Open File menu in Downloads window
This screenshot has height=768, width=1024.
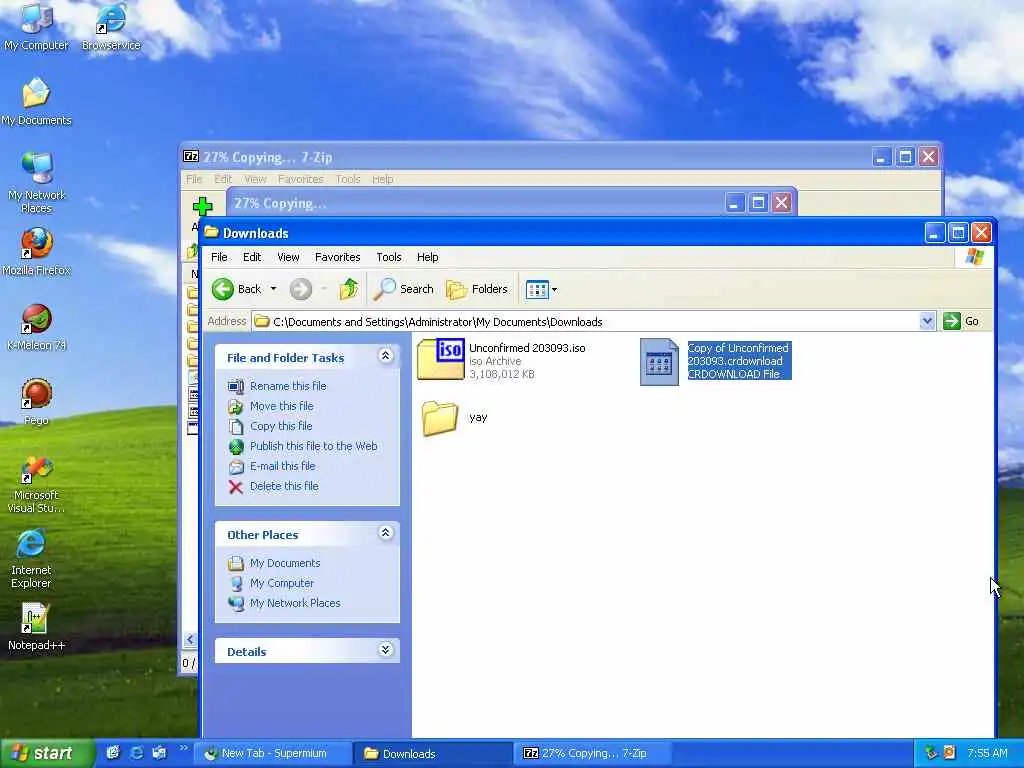(x=219, y=257)
